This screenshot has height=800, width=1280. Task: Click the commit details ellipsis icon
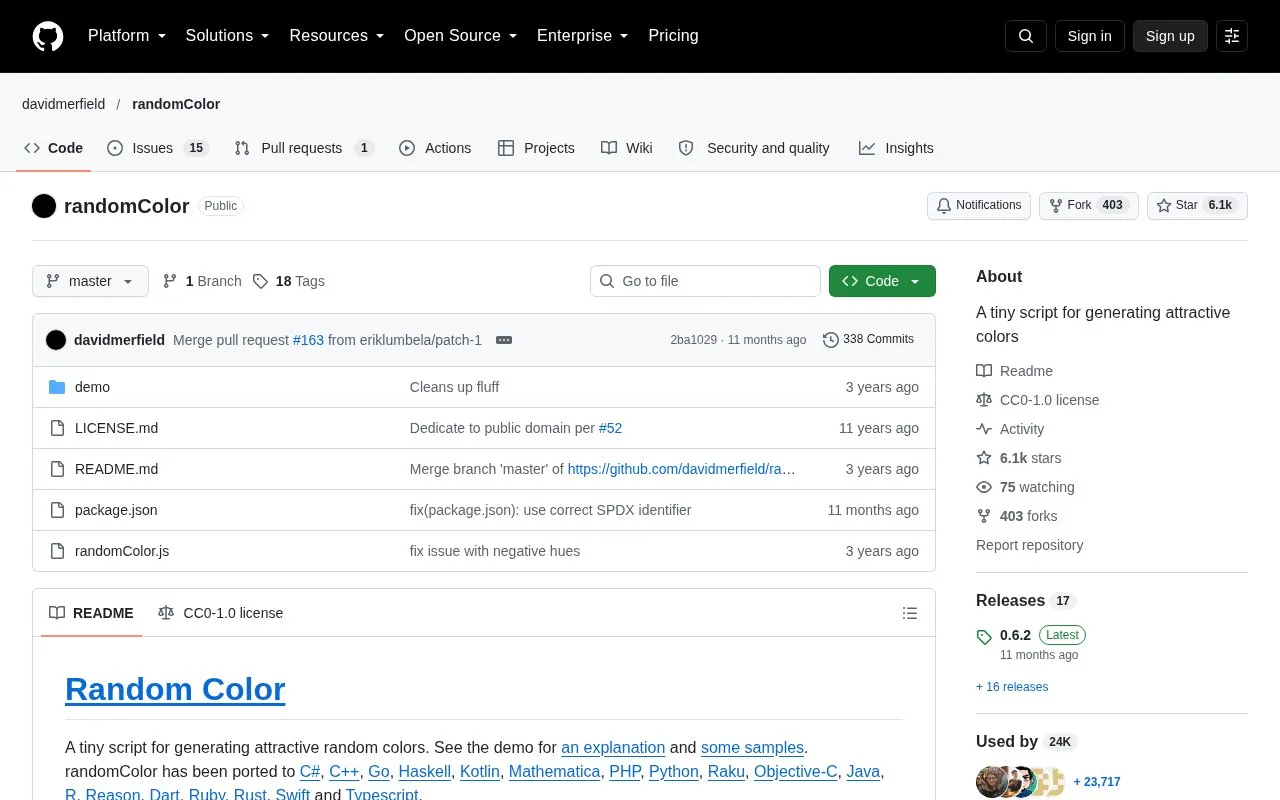point(504,340)
